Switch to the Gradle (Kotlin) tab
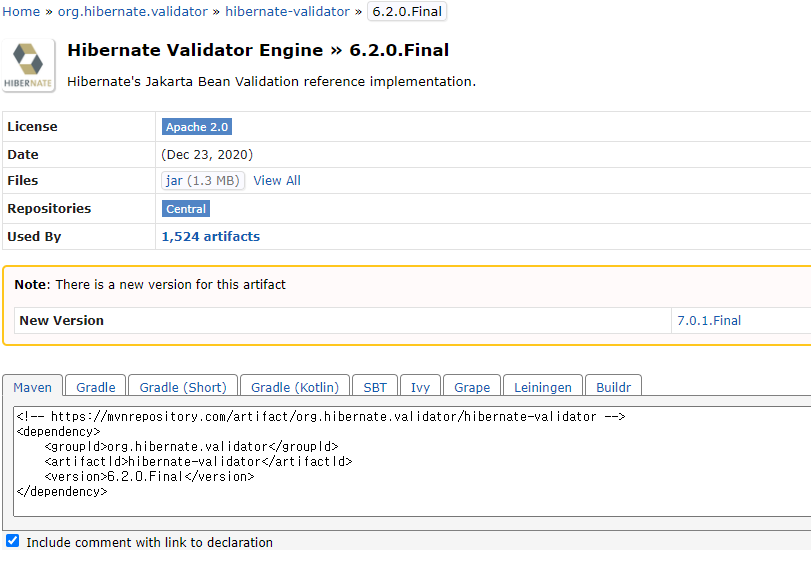Screen dimensions: 811x561 tap(295, 387)
